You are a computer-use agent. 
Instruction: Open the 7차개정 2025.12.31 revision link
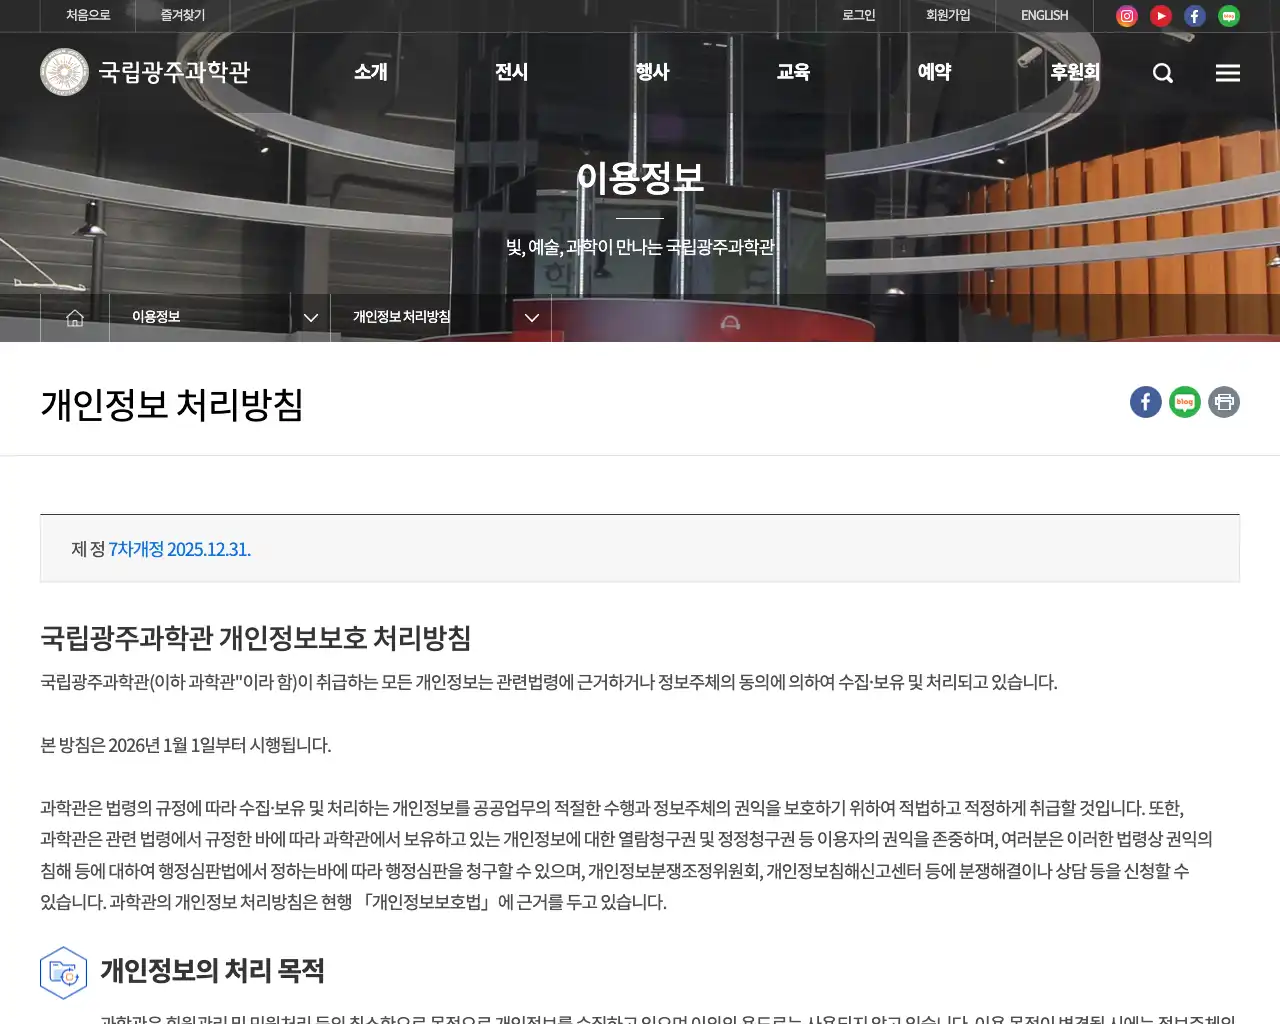pos(178,549)
